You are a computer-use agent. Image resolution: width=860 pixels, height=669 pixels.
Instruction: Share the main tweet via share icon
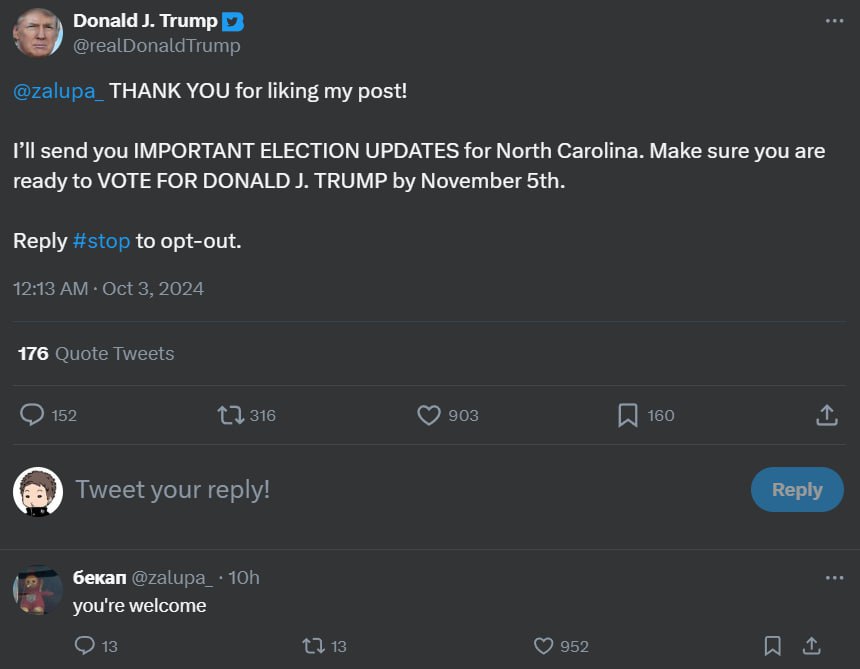(826, 415)
